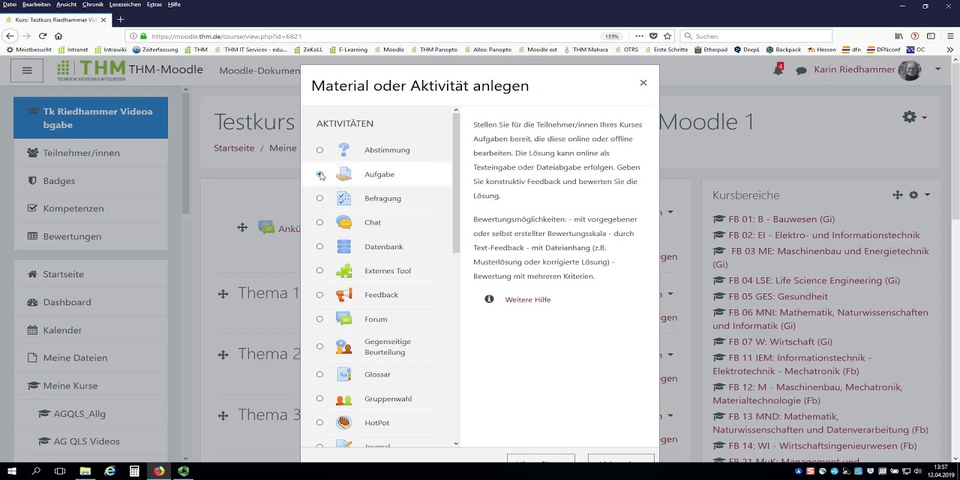Click the info icon beside Weitere Hilfe
Viewport: 960px width, 480px height.
(489, 299)
